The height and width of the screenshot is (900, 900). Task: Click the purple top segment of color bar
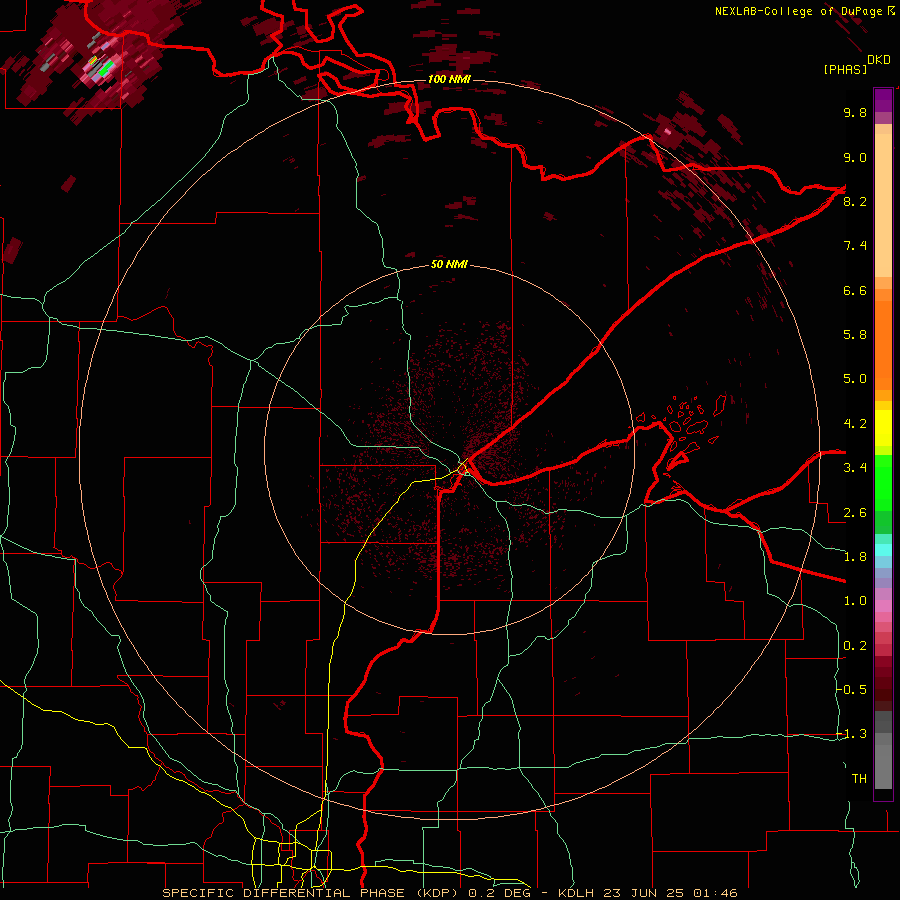tap(883, 100)
